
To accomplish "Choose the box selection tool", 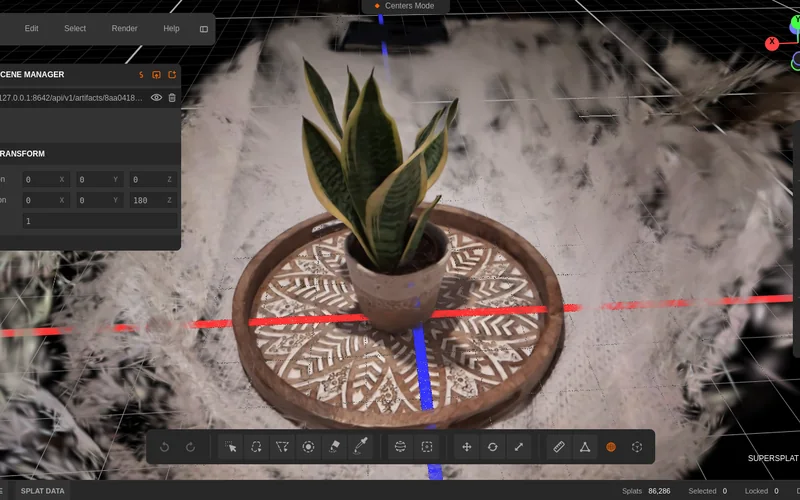I will pos(427,447).
